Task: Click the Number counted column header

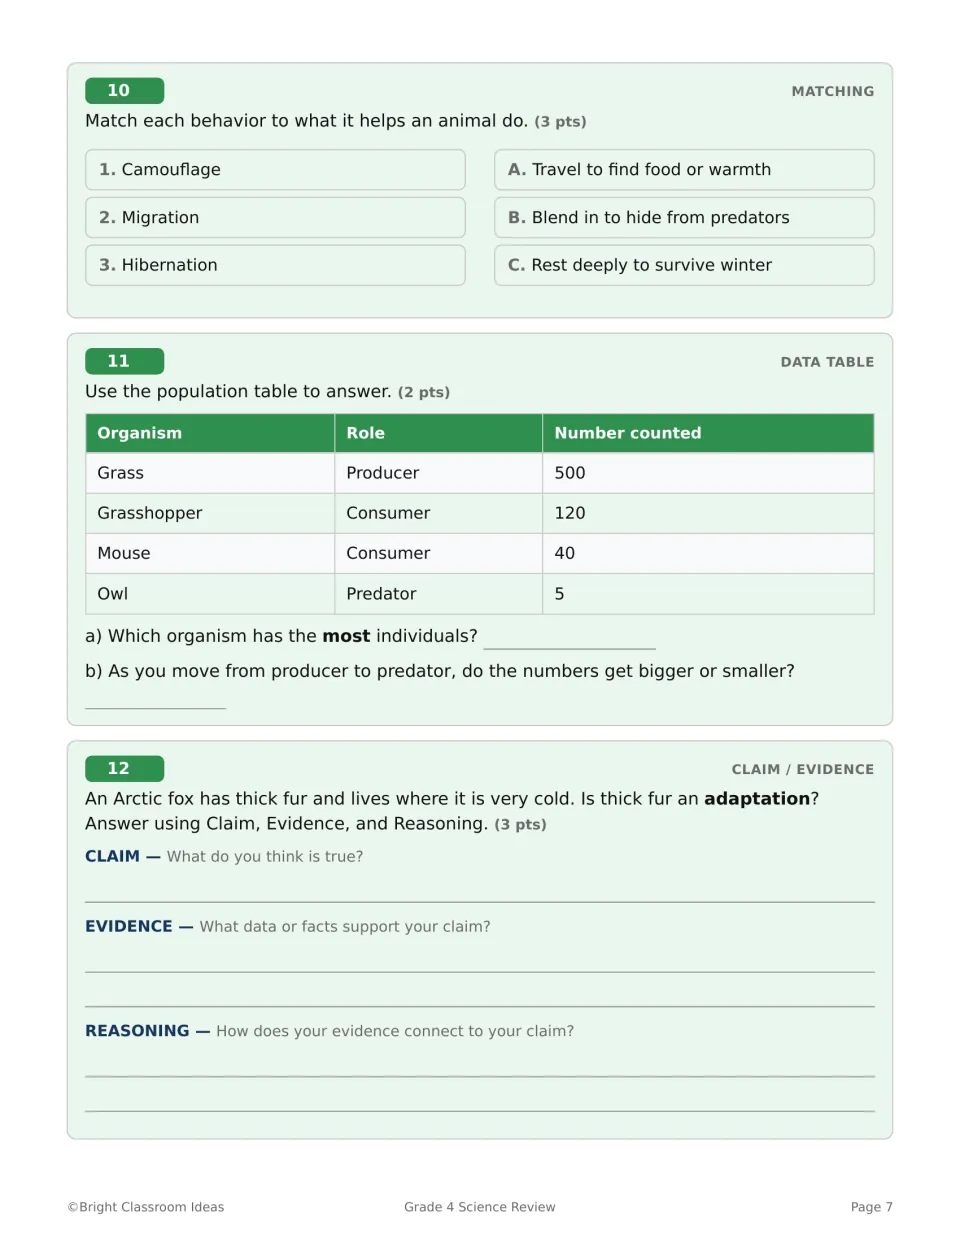Action: [x=708, y=433]
